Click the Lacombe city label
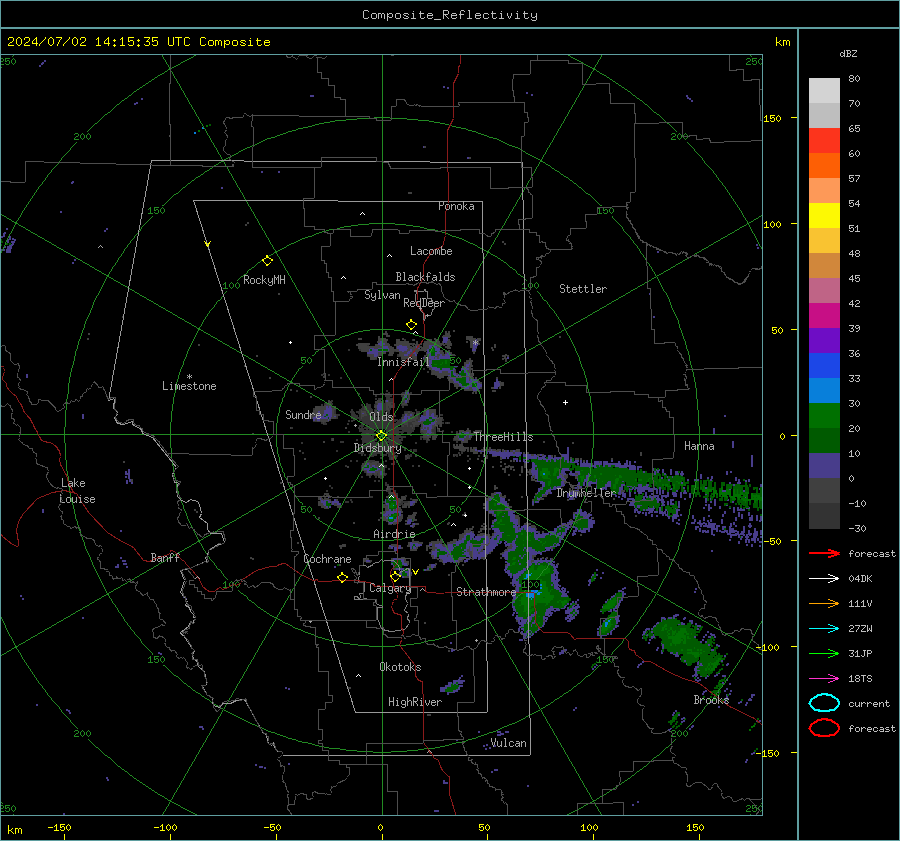This screenshot has width=900, height=841. pyautogui.click(x=431, y=251)
